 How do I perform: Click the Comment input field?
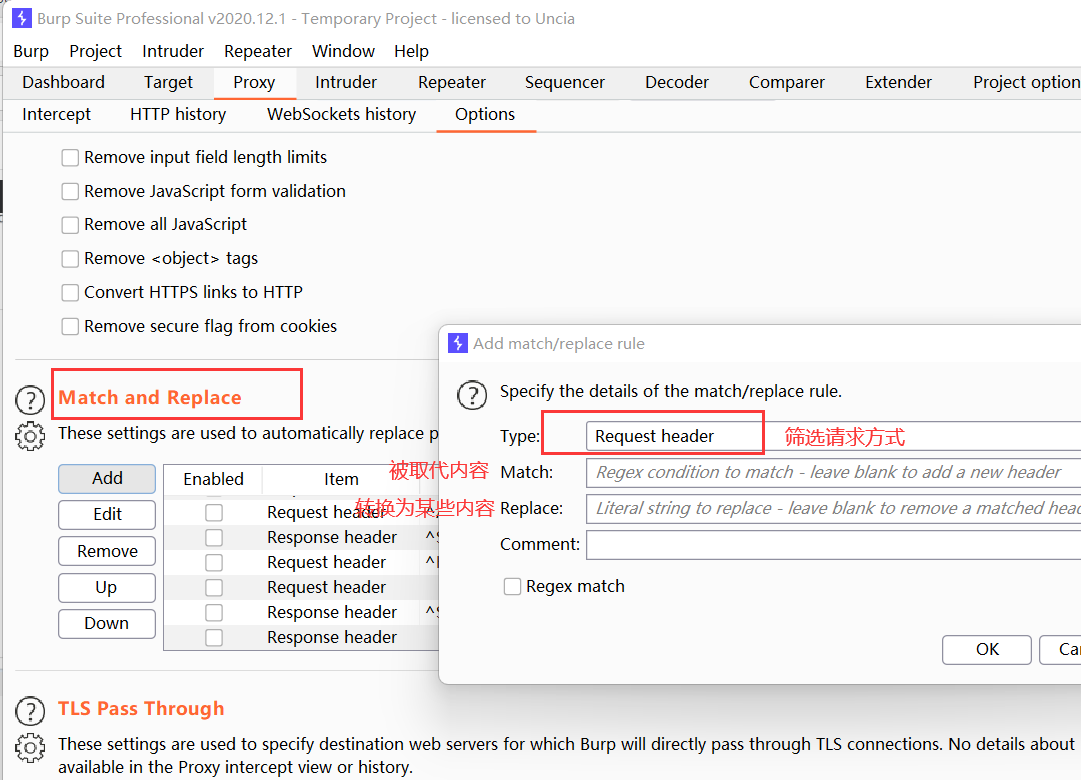point(834,544)
